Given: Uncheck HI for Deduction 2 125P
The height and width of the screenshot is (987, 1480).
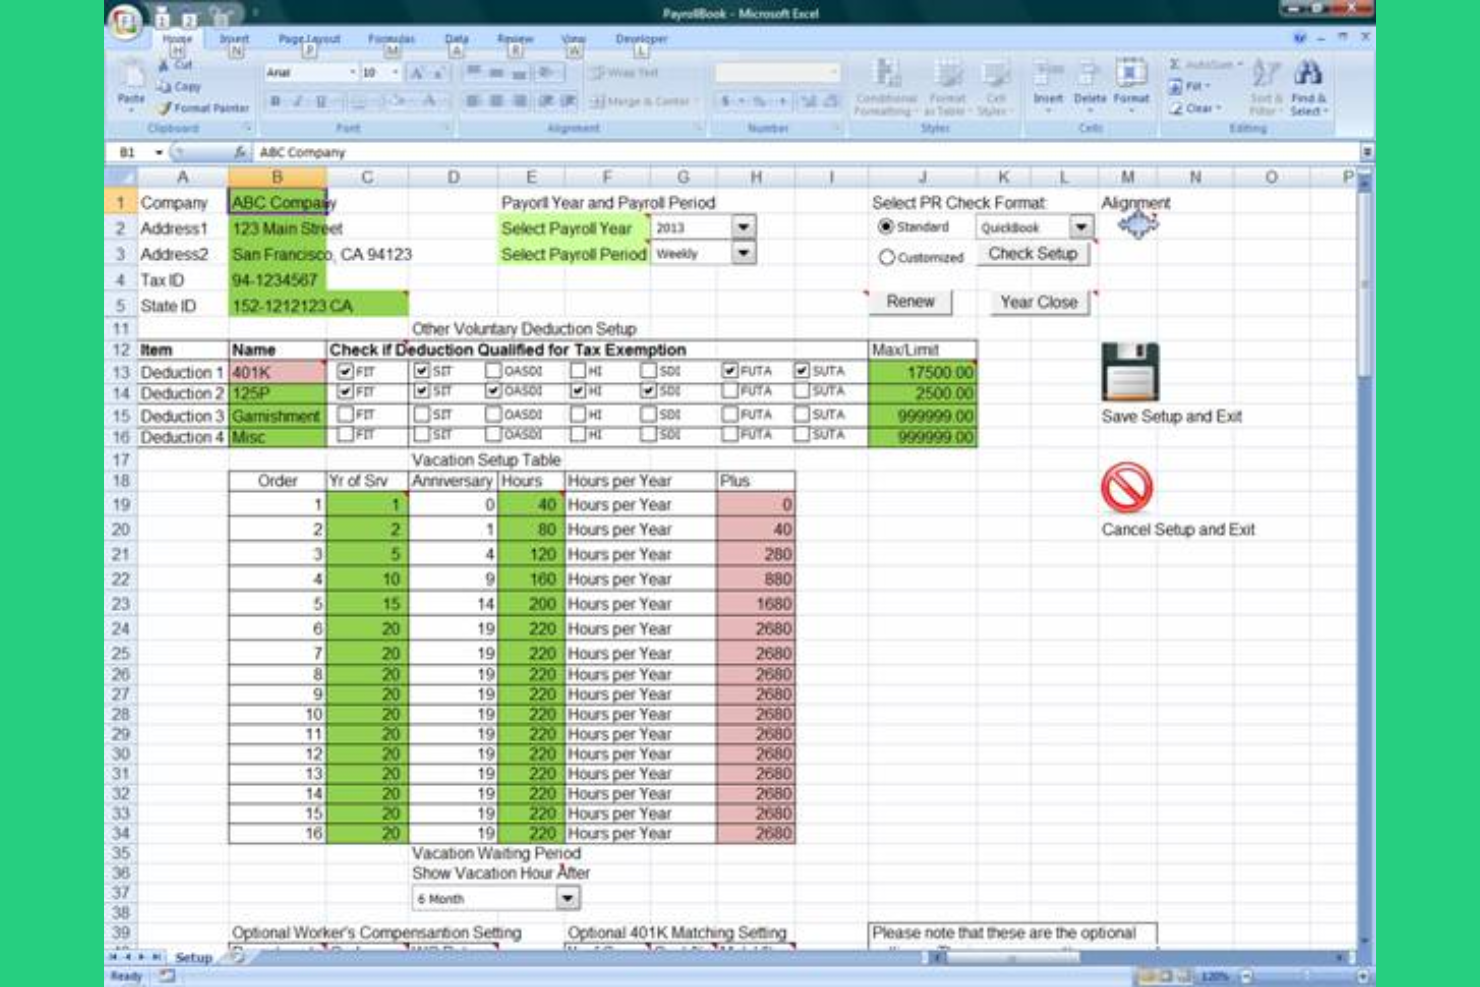Looking at the screenshot, I should click(x=578, y=392).
